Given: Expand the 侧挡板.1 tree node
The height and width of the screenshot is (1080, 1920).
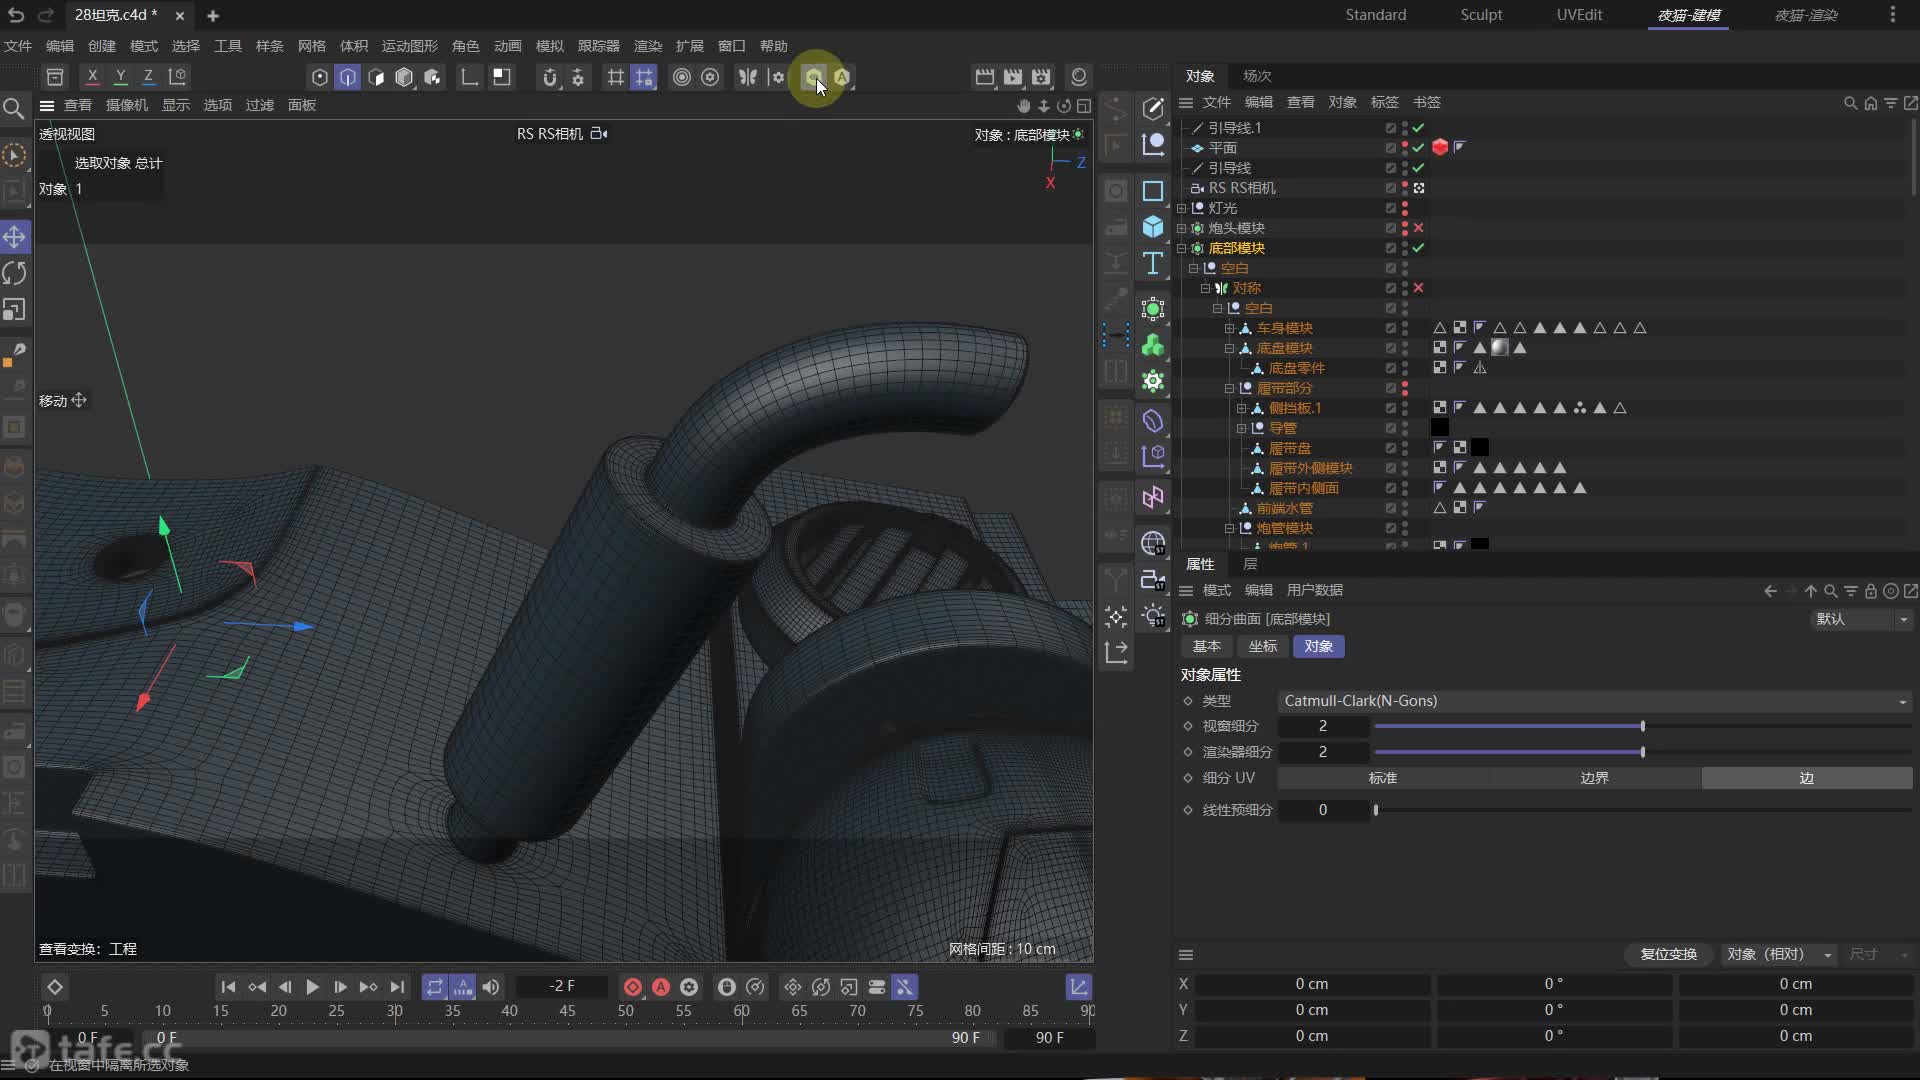Looking at the screenshot, I should [x=1241, y=408].
